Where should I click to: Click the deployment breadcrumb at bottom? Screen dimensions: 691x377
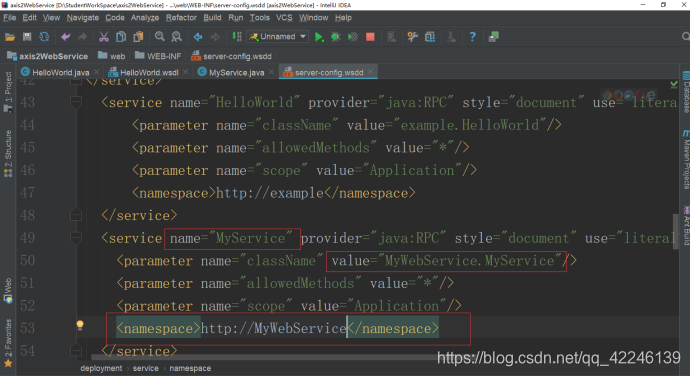(x=101, y=368)
